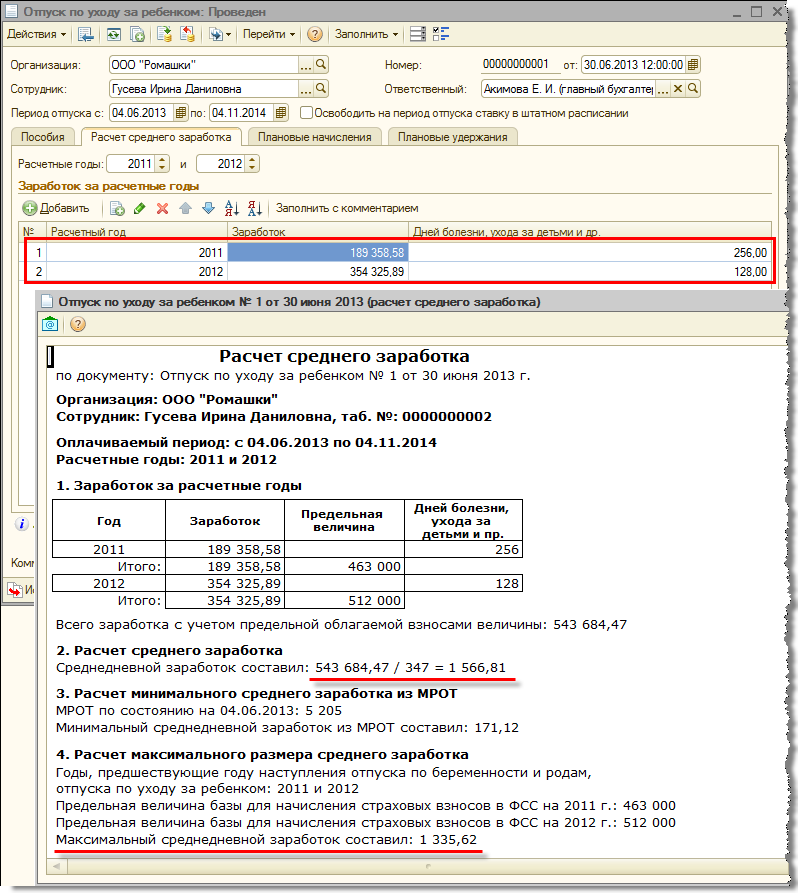Select the cell 128,00 in the grid

(x=590, y=272)
